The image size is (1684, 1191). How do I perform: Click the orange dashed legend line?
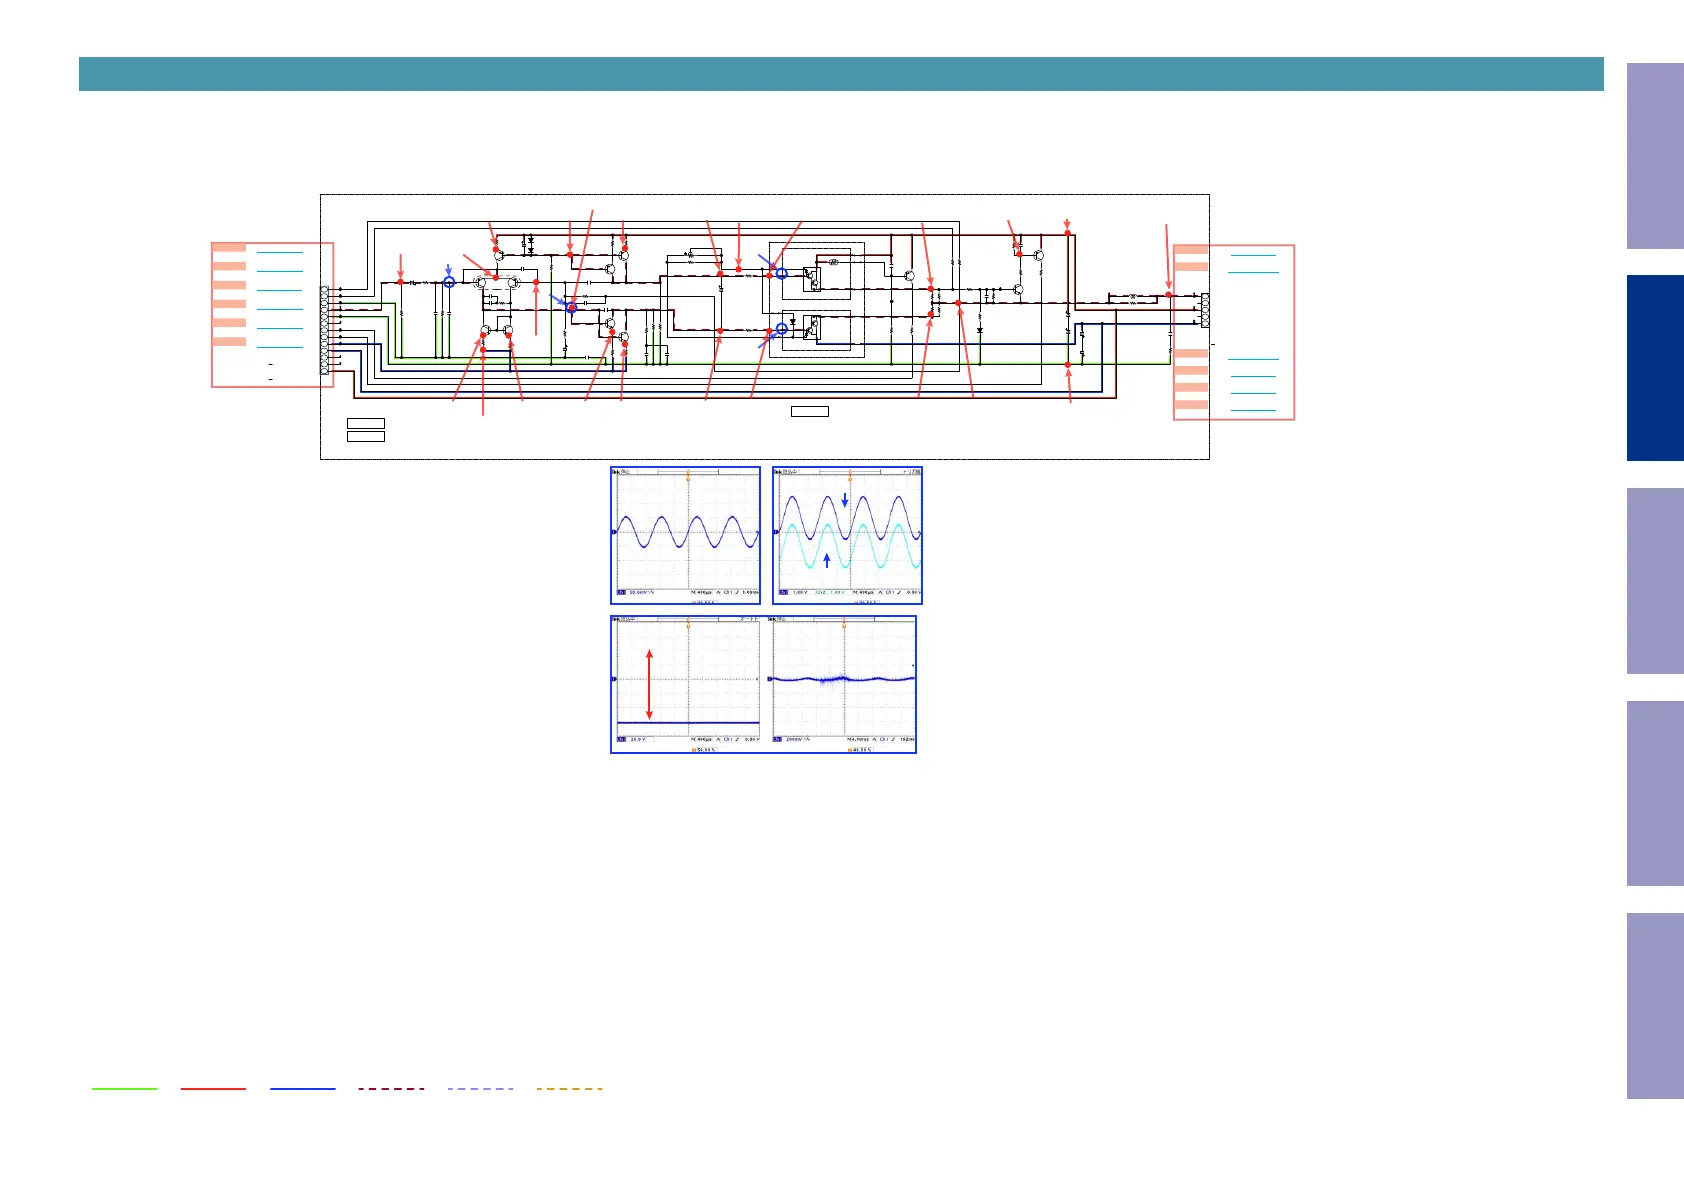(x=570, y=1088)
